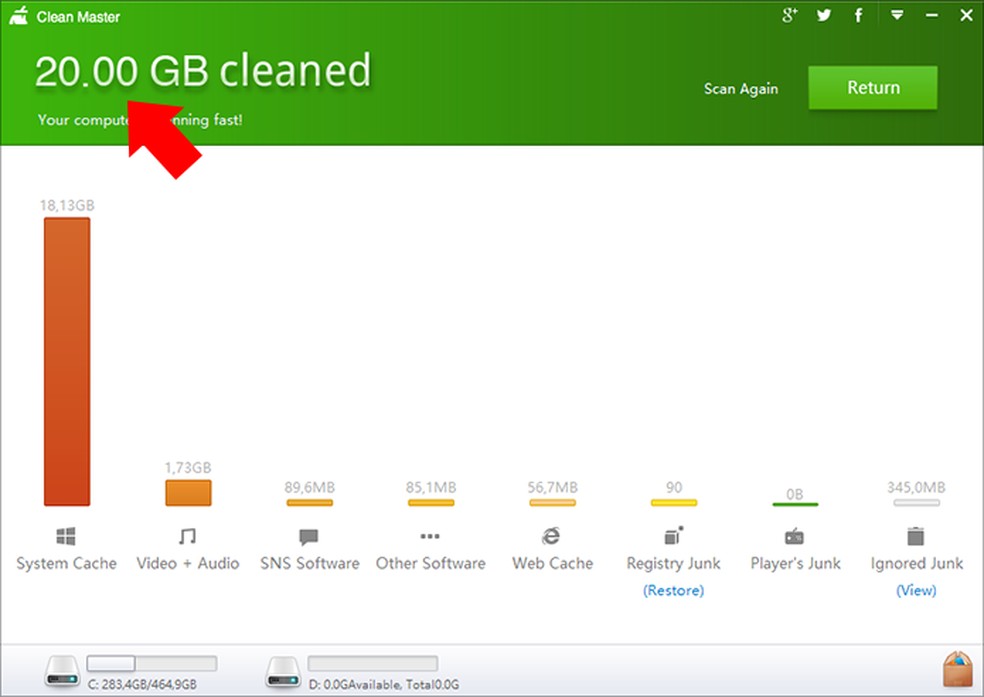Click the Video + Audio music note icon
Image resolution: width=984 pixels, height=697 pixels.
pos(187,536)
